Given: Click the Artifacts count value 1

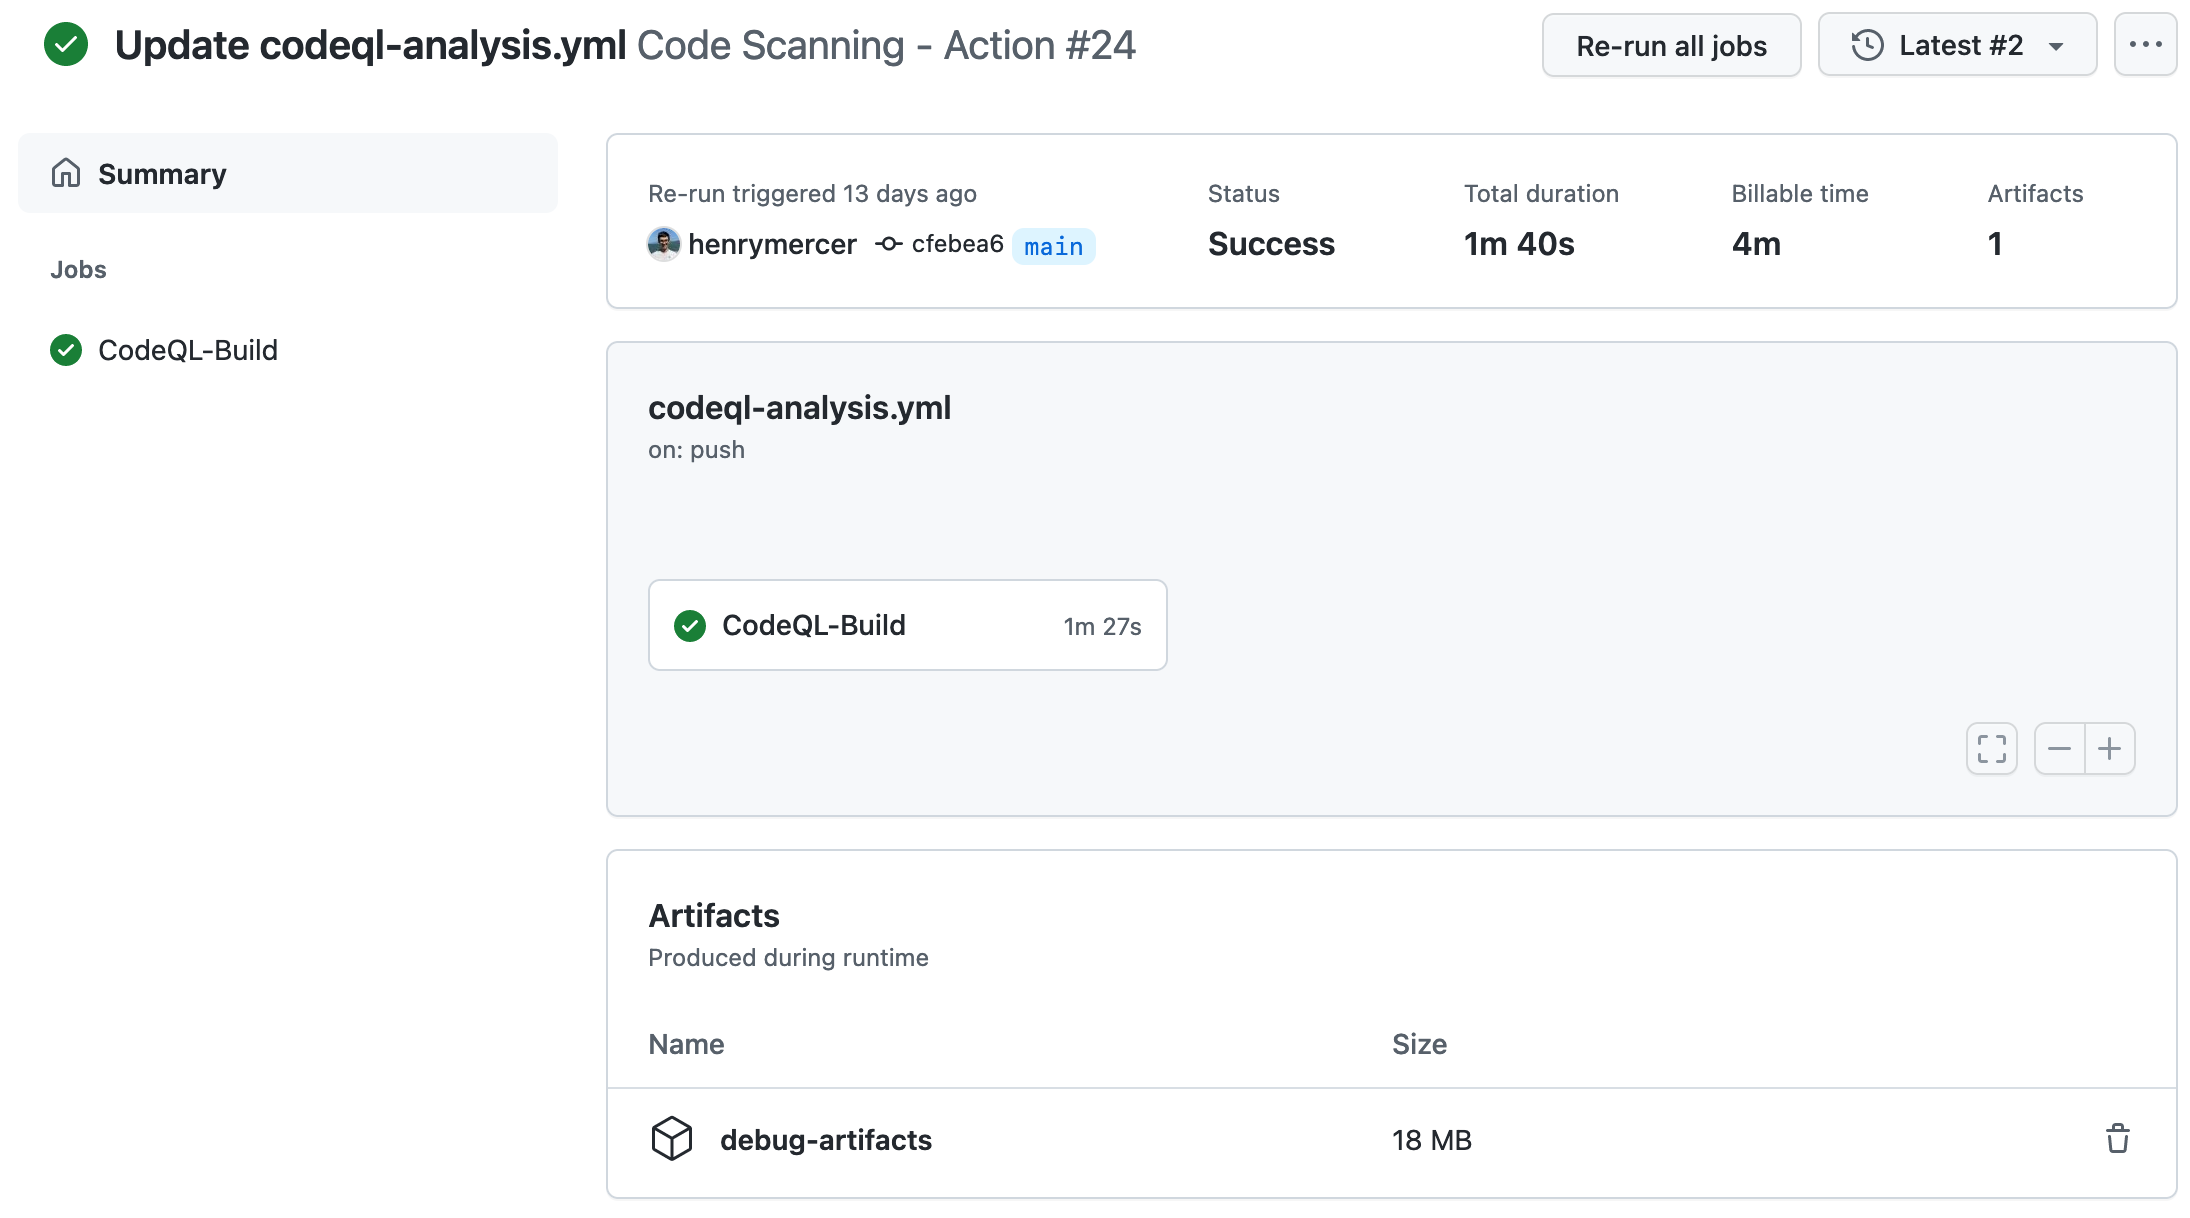Looking at the screenshot, I should tap(1995, 244).
